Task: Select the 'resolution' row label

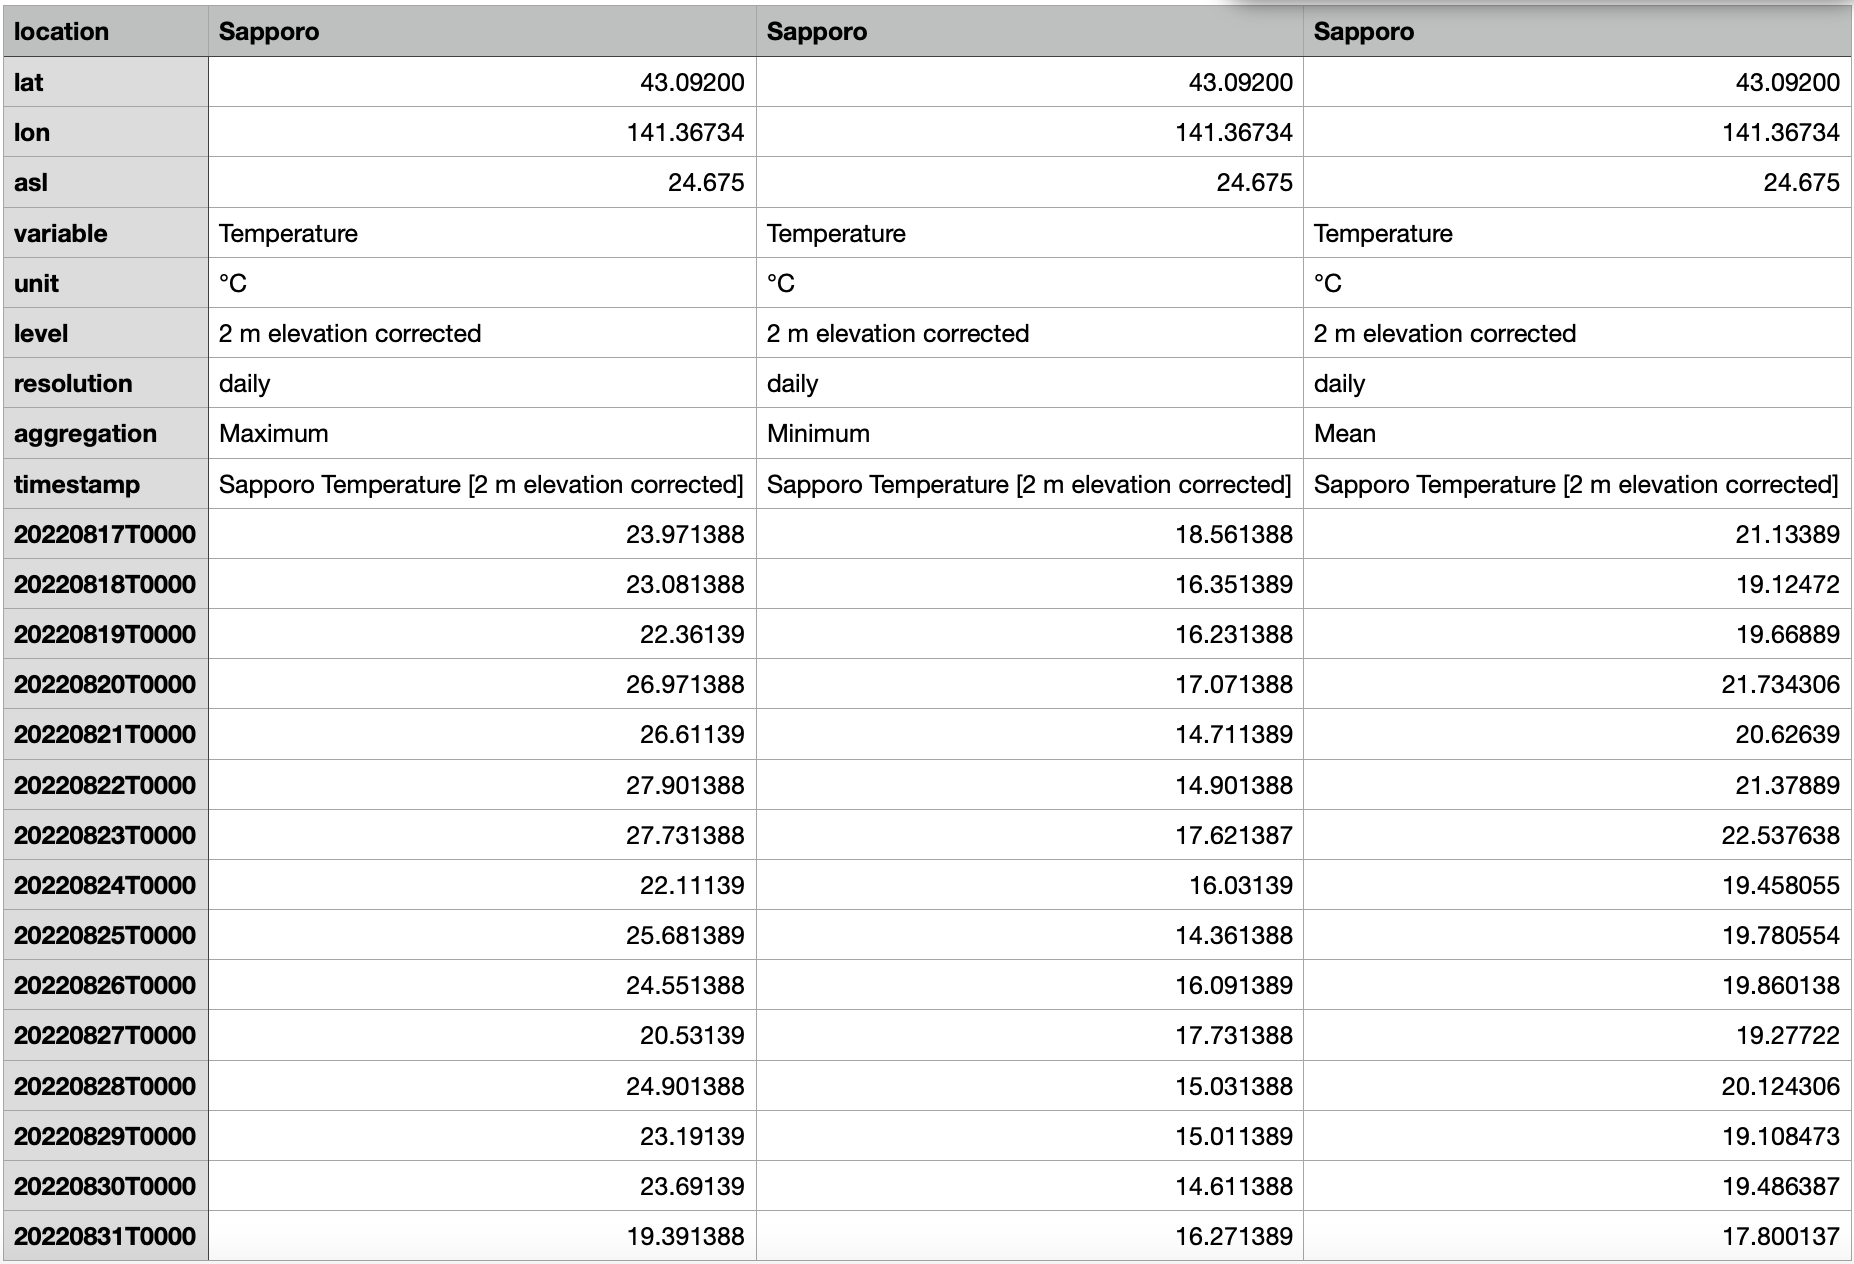Action: pos(105,383)
